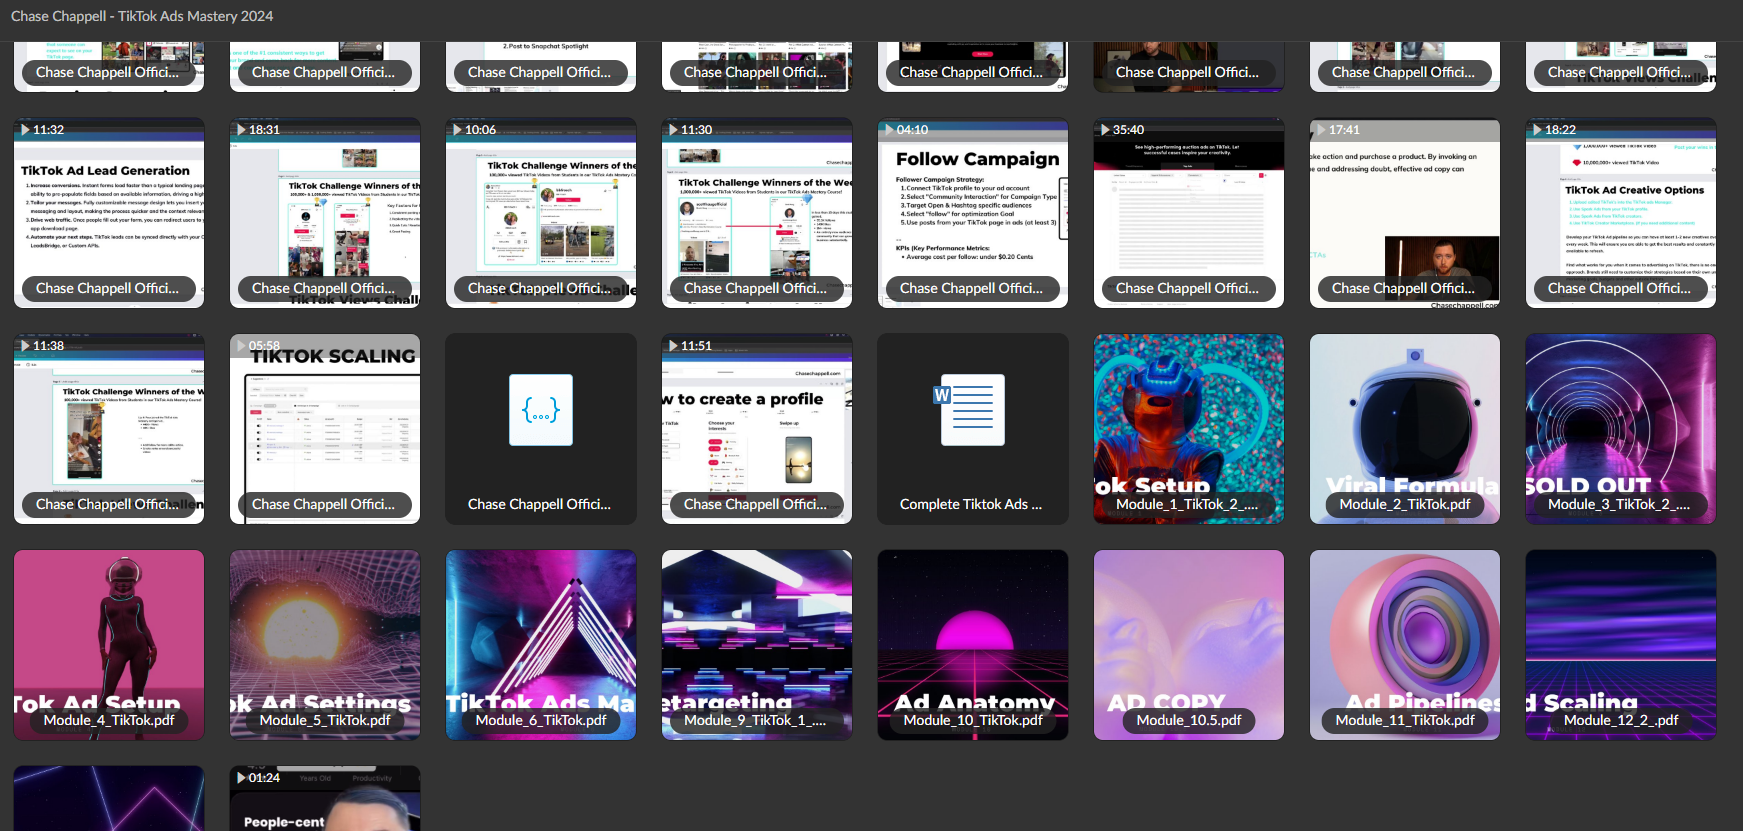Click the file name on the 04:10 video
Image resolution: width=1743 pixels, height=831 pixels.
click(x=971, y=288)
